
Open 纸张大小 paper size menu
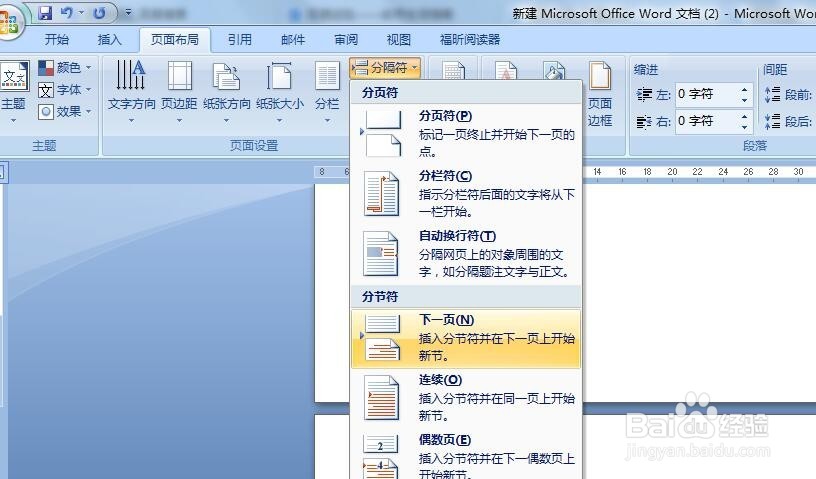[279, 93]
